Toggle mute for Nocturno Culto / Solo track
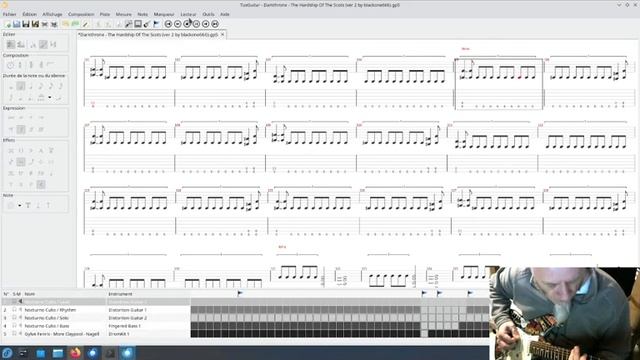 coord(20,318)
